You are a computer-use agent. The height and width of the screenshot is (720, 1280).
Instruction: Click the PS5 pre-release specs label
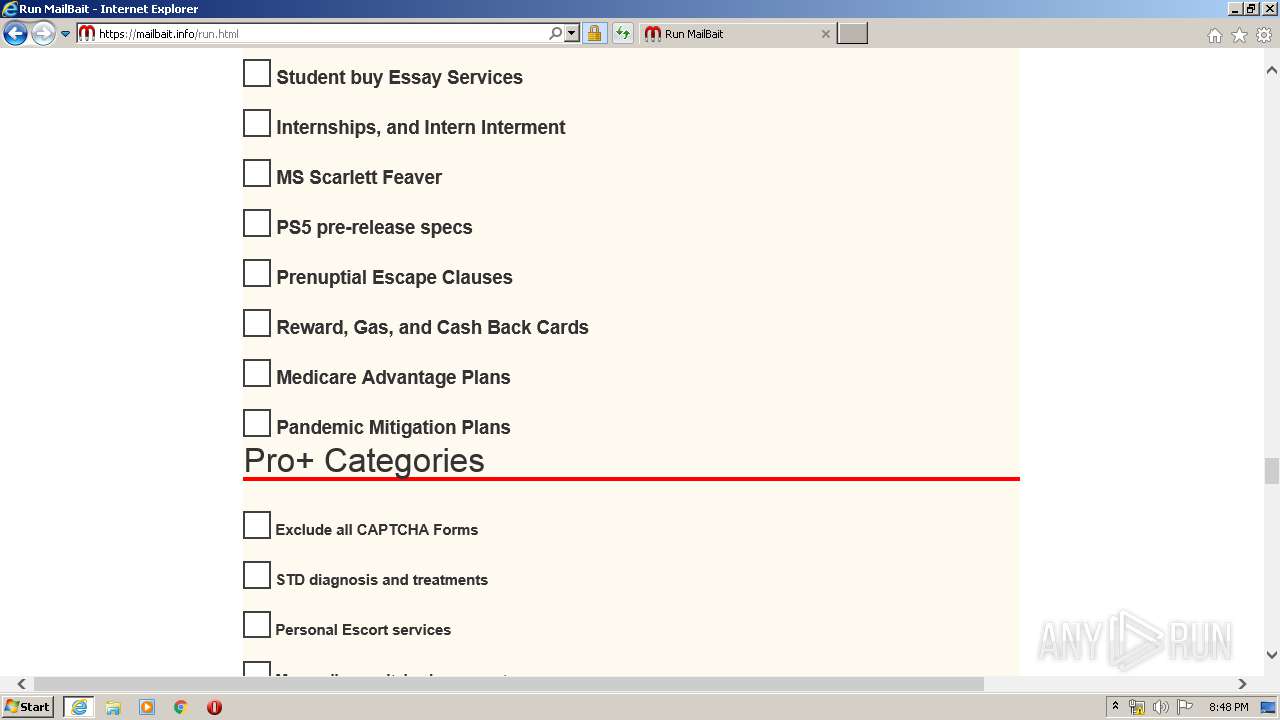374,227
